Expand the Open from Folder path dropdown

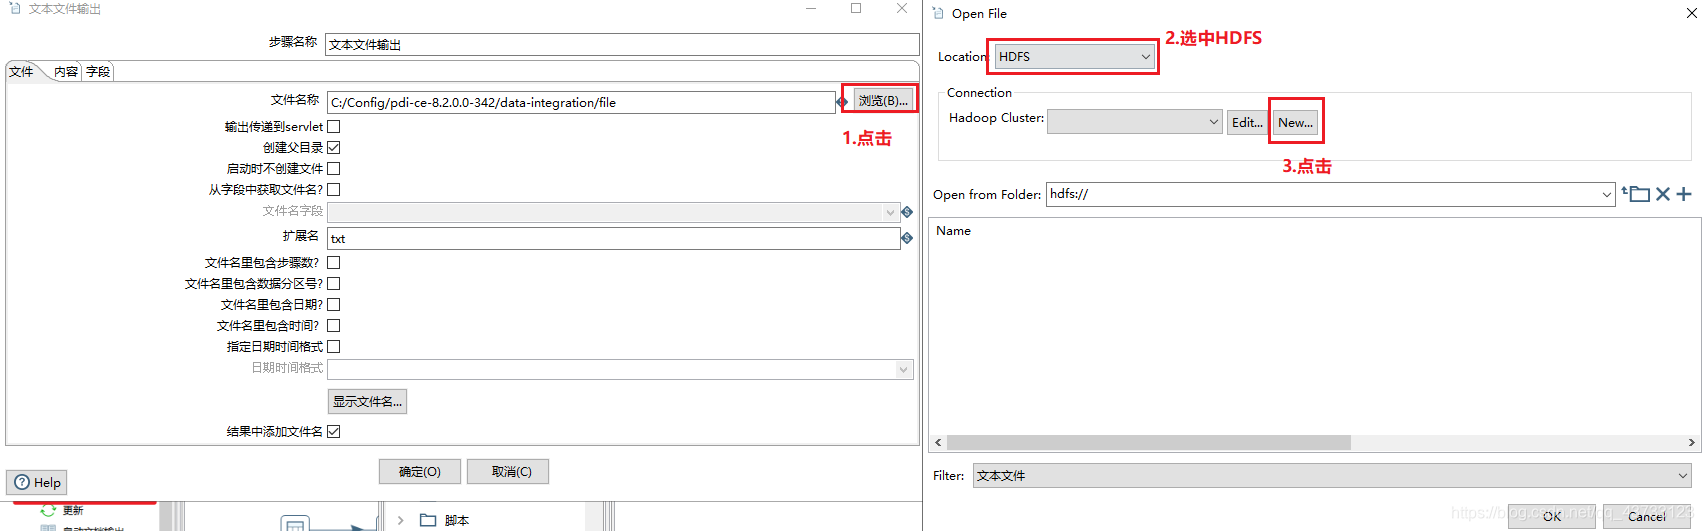coord(1607,195)
